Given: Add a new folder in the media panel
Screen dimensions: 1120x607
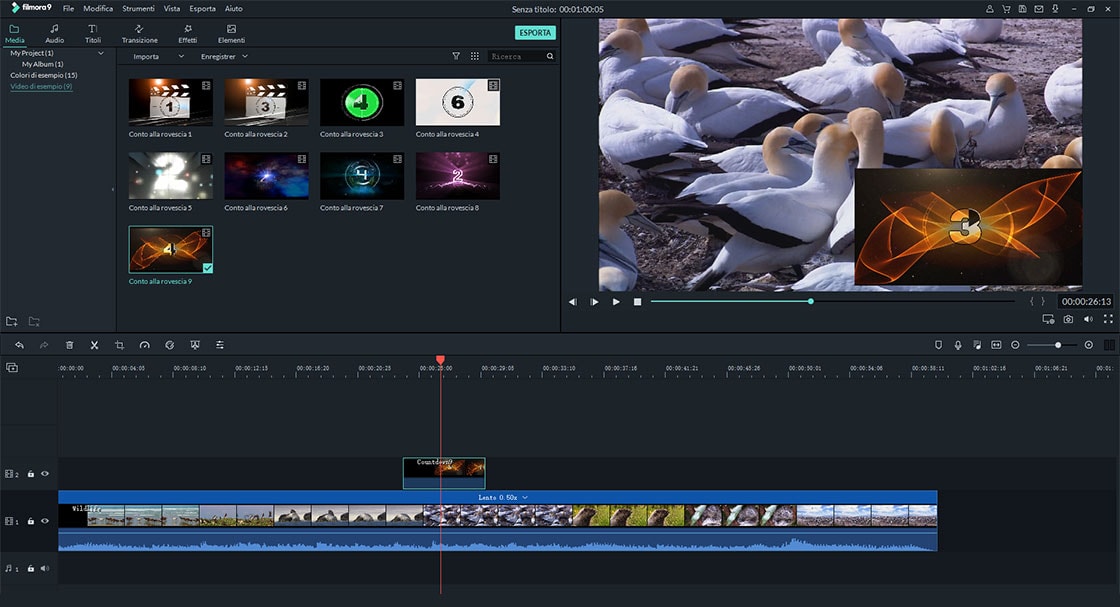Looking at the screenshot, I should point(11,321).
